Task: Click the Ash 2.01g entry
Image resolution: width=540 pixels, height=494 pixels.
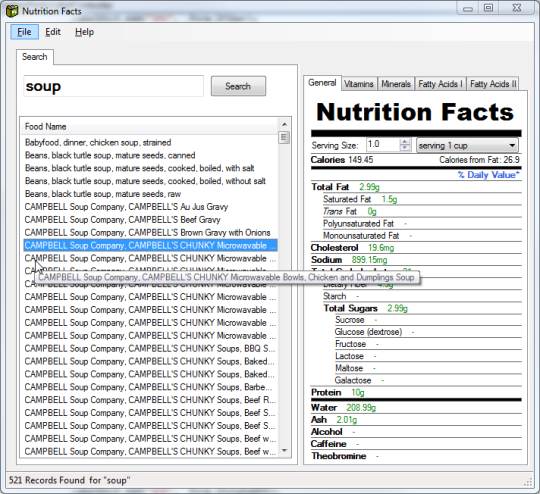Action: [x=334, y=420]
